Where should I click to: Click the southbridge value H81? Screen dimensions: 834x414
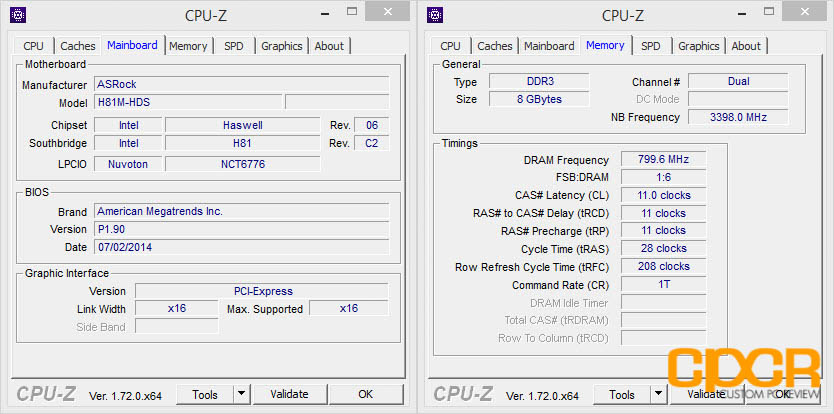click(x=243, y=143)
